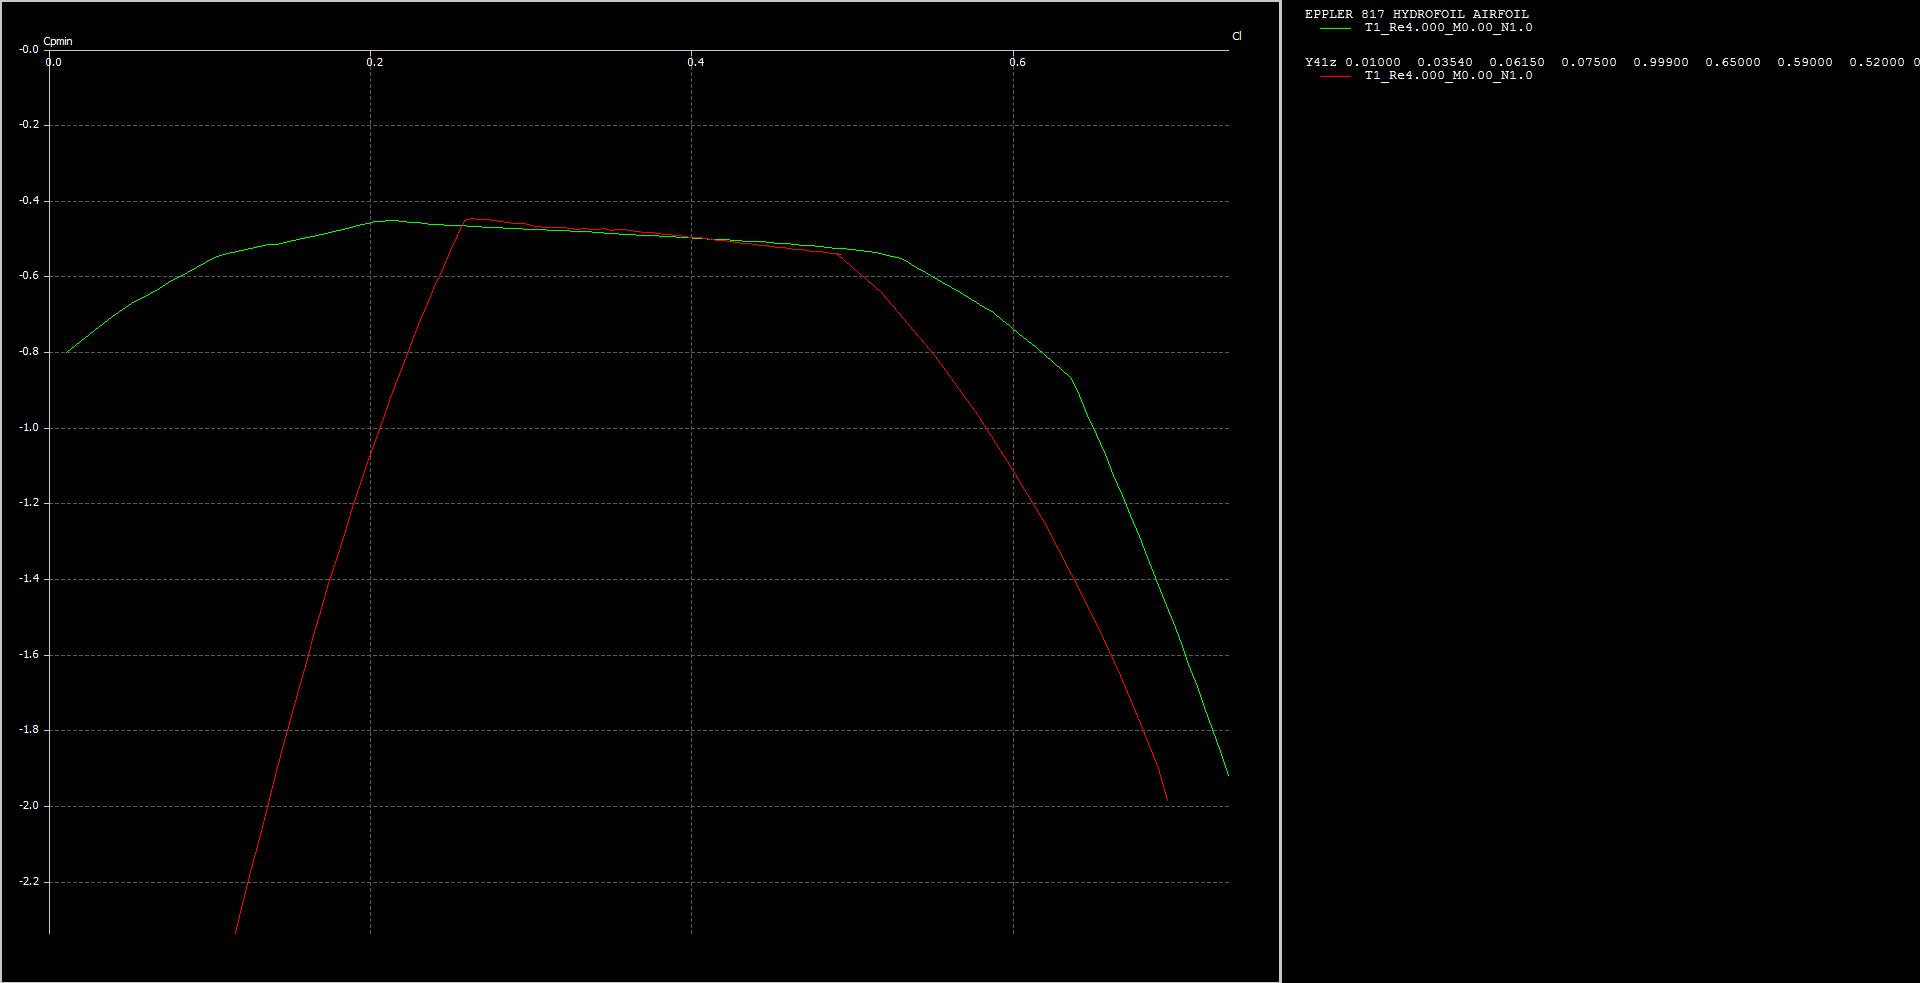The image size is (1920, 983).
Task: Click the Cl x-axis title
Action: (x=1237, y=36)
